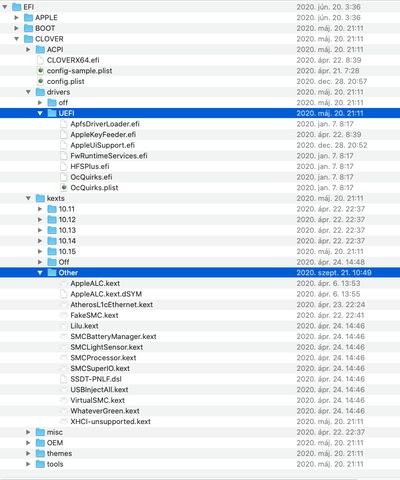The width and height of the screenshot is (400, 480).
Task: Select XHCI-unsupported.kext file name
Action: (111, 422)
